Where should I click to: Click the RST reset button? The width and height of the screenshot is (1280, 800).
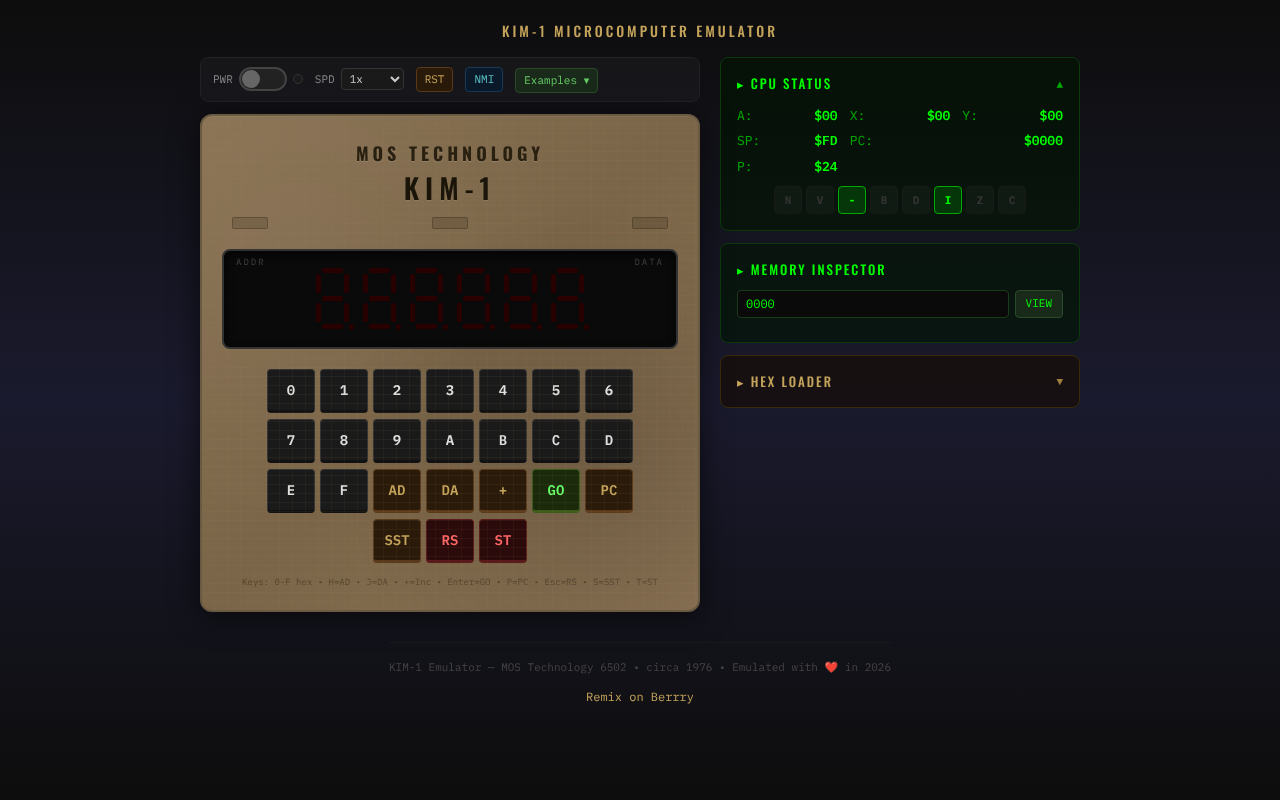[434, 78]
